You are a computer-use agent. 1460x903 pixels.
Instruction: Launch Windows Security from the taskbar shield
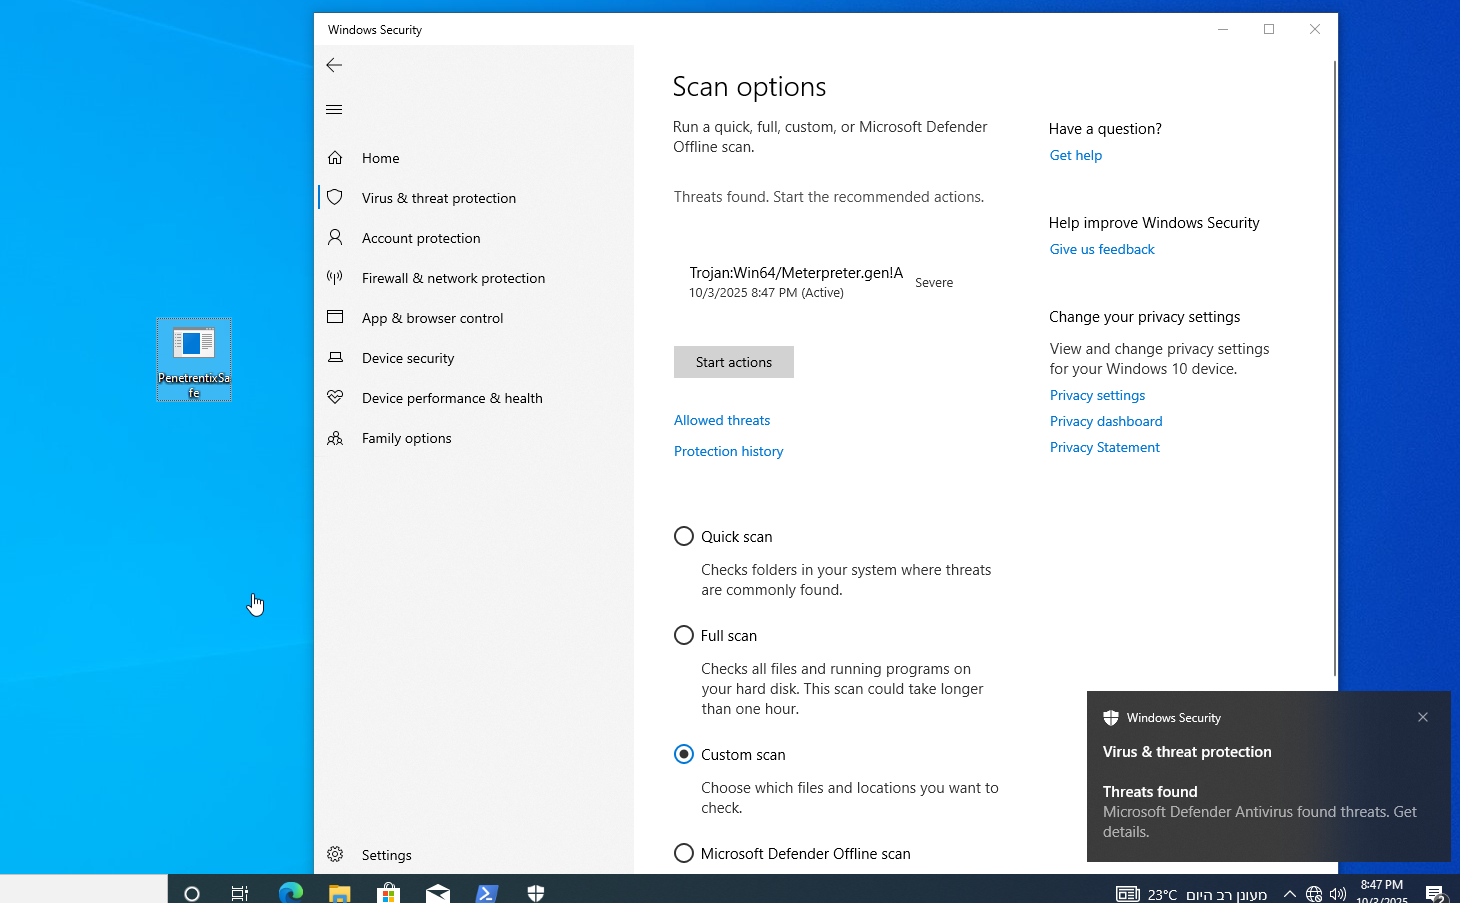coord(535,891)
